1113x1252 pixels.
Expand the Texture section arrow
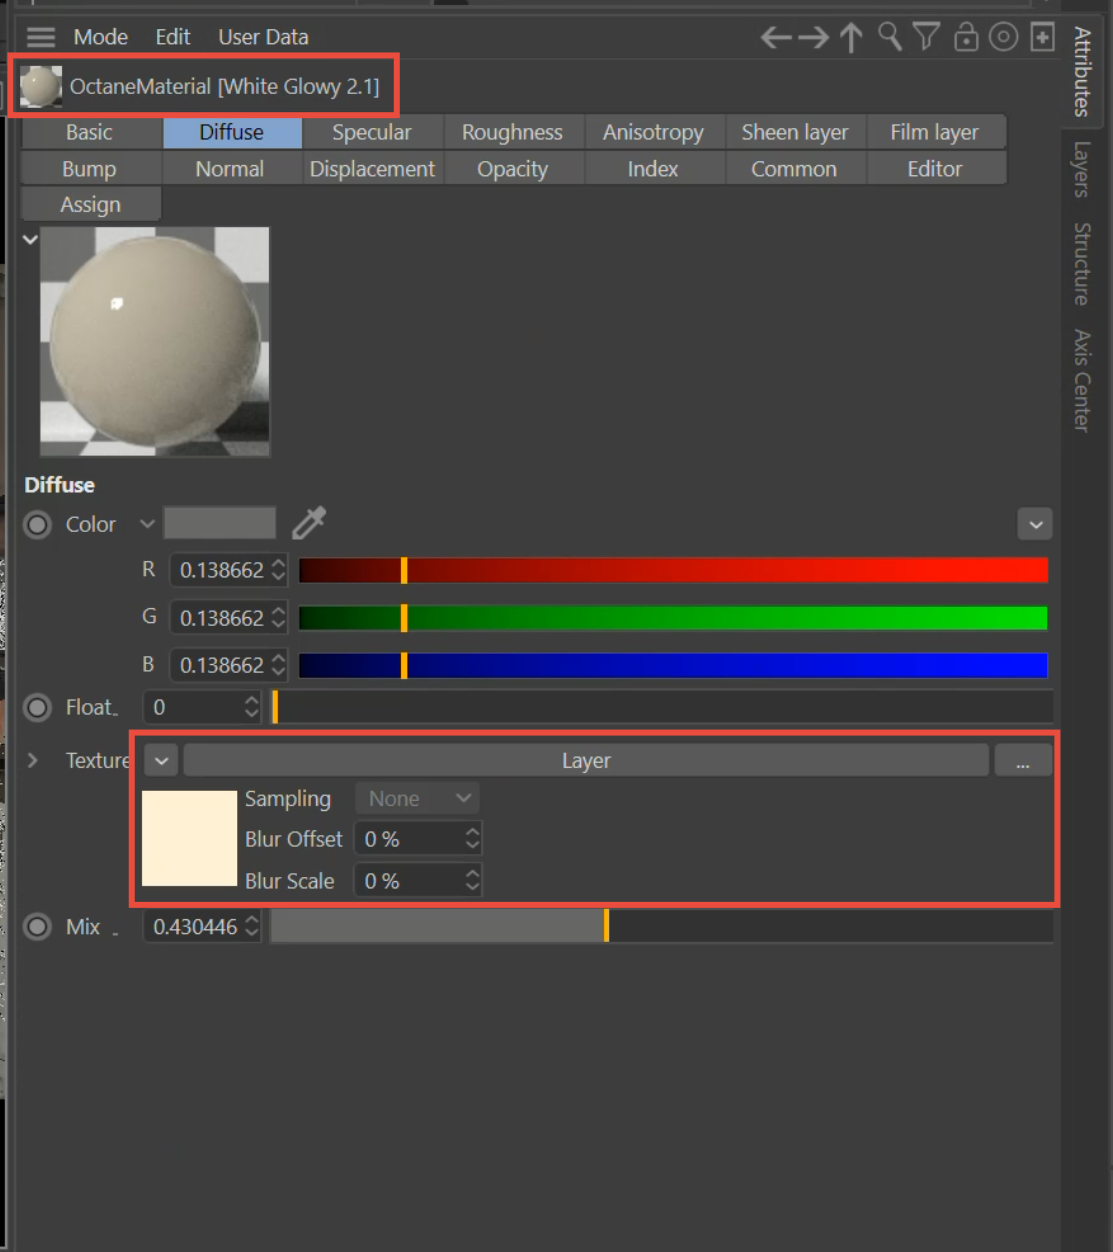tap(32, 760)
